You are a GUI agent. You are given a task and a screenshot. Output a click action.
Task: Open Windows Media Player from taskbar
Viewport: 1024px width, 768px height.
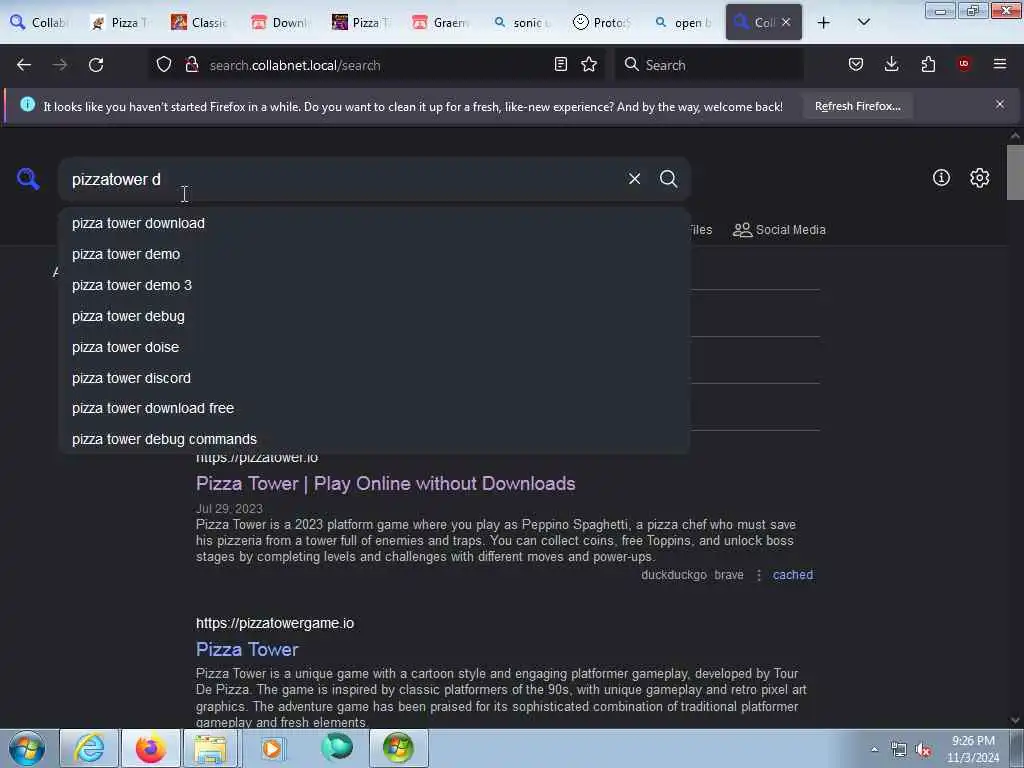(x=272, y=748)
